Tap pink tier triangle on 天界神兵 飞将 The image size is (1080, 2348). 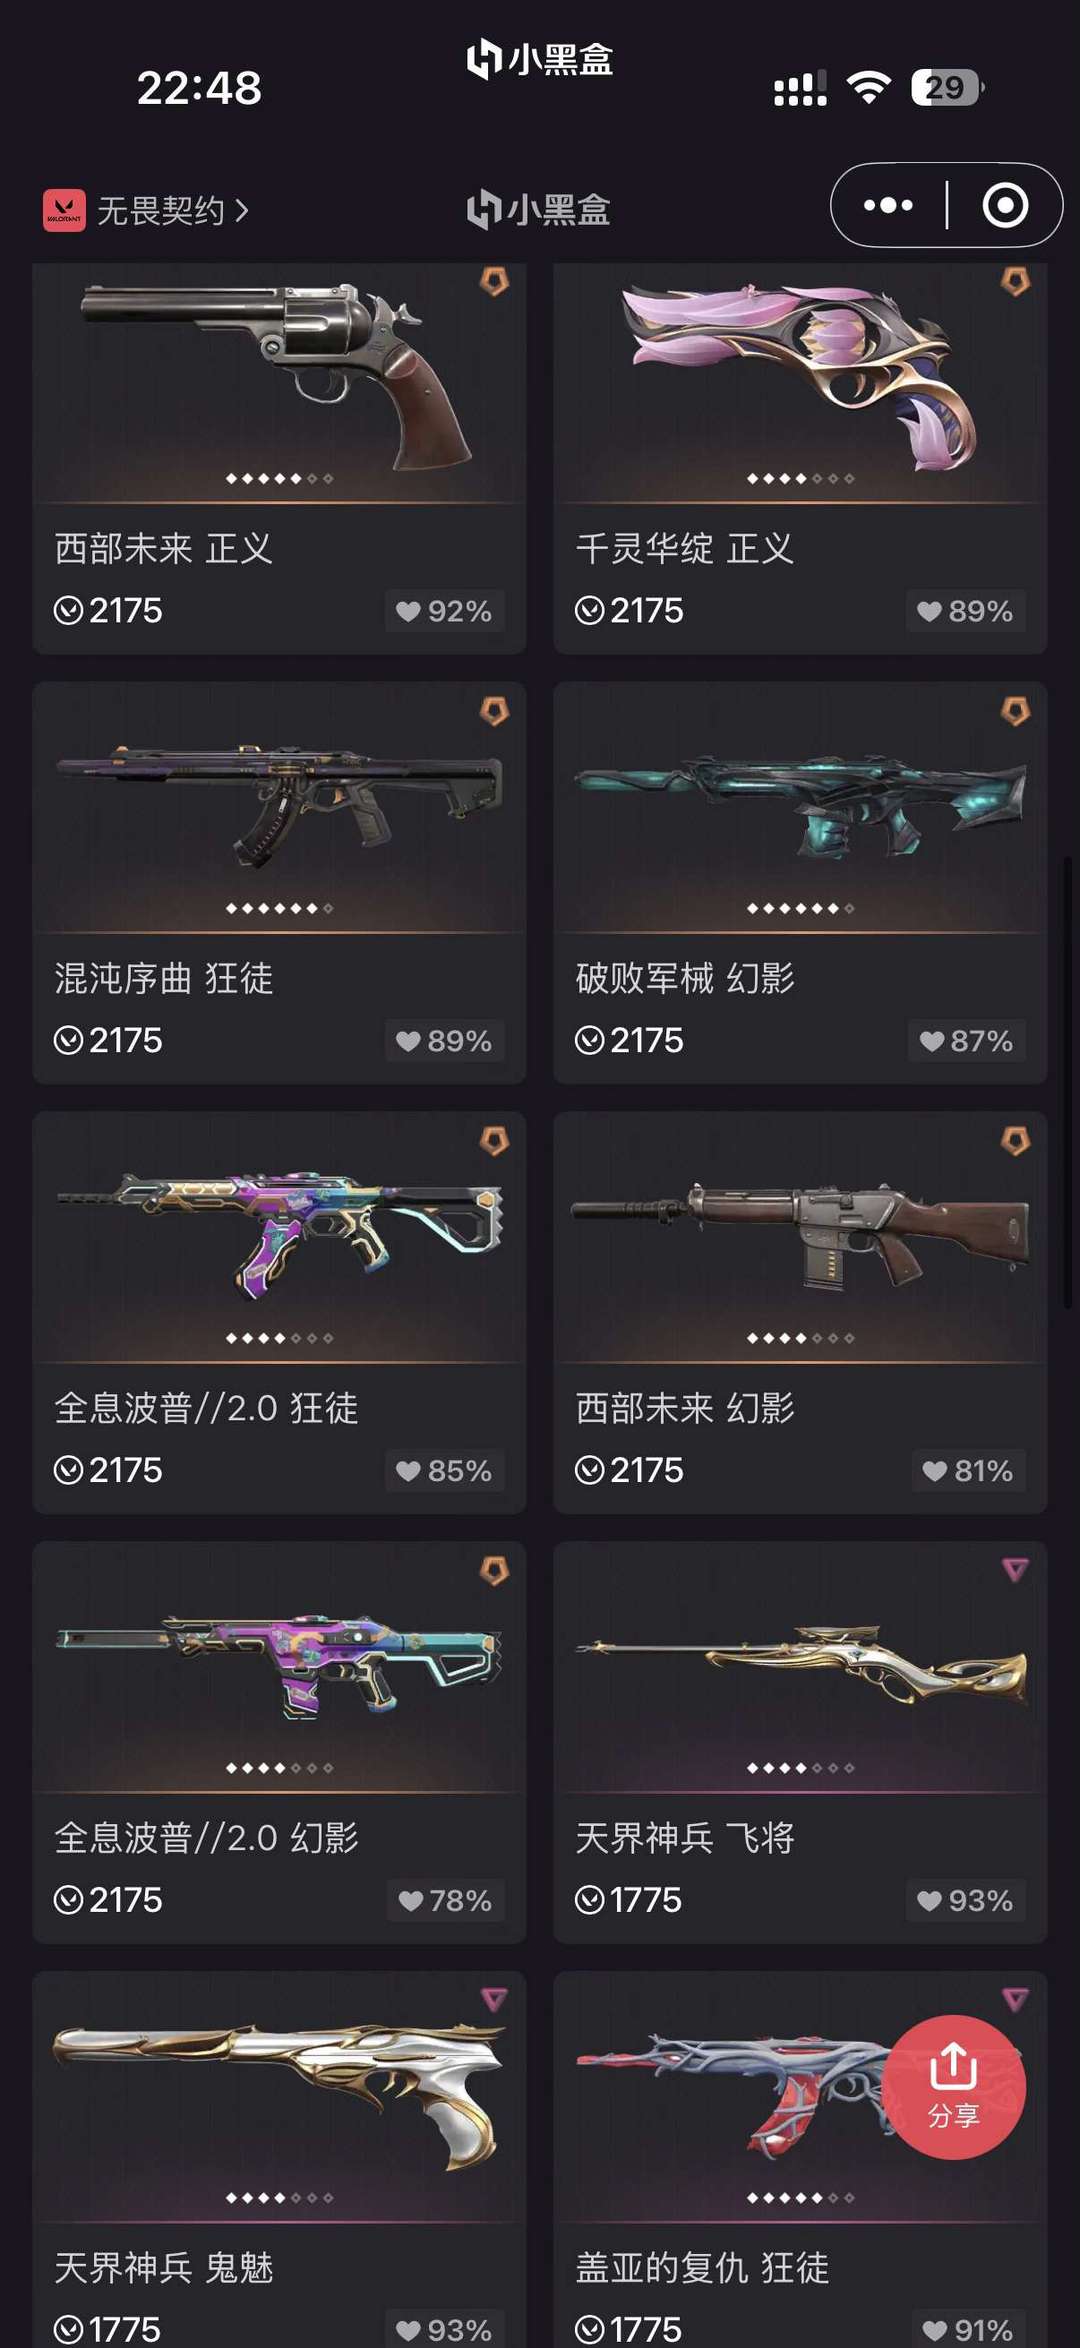pos(1015,1570)
